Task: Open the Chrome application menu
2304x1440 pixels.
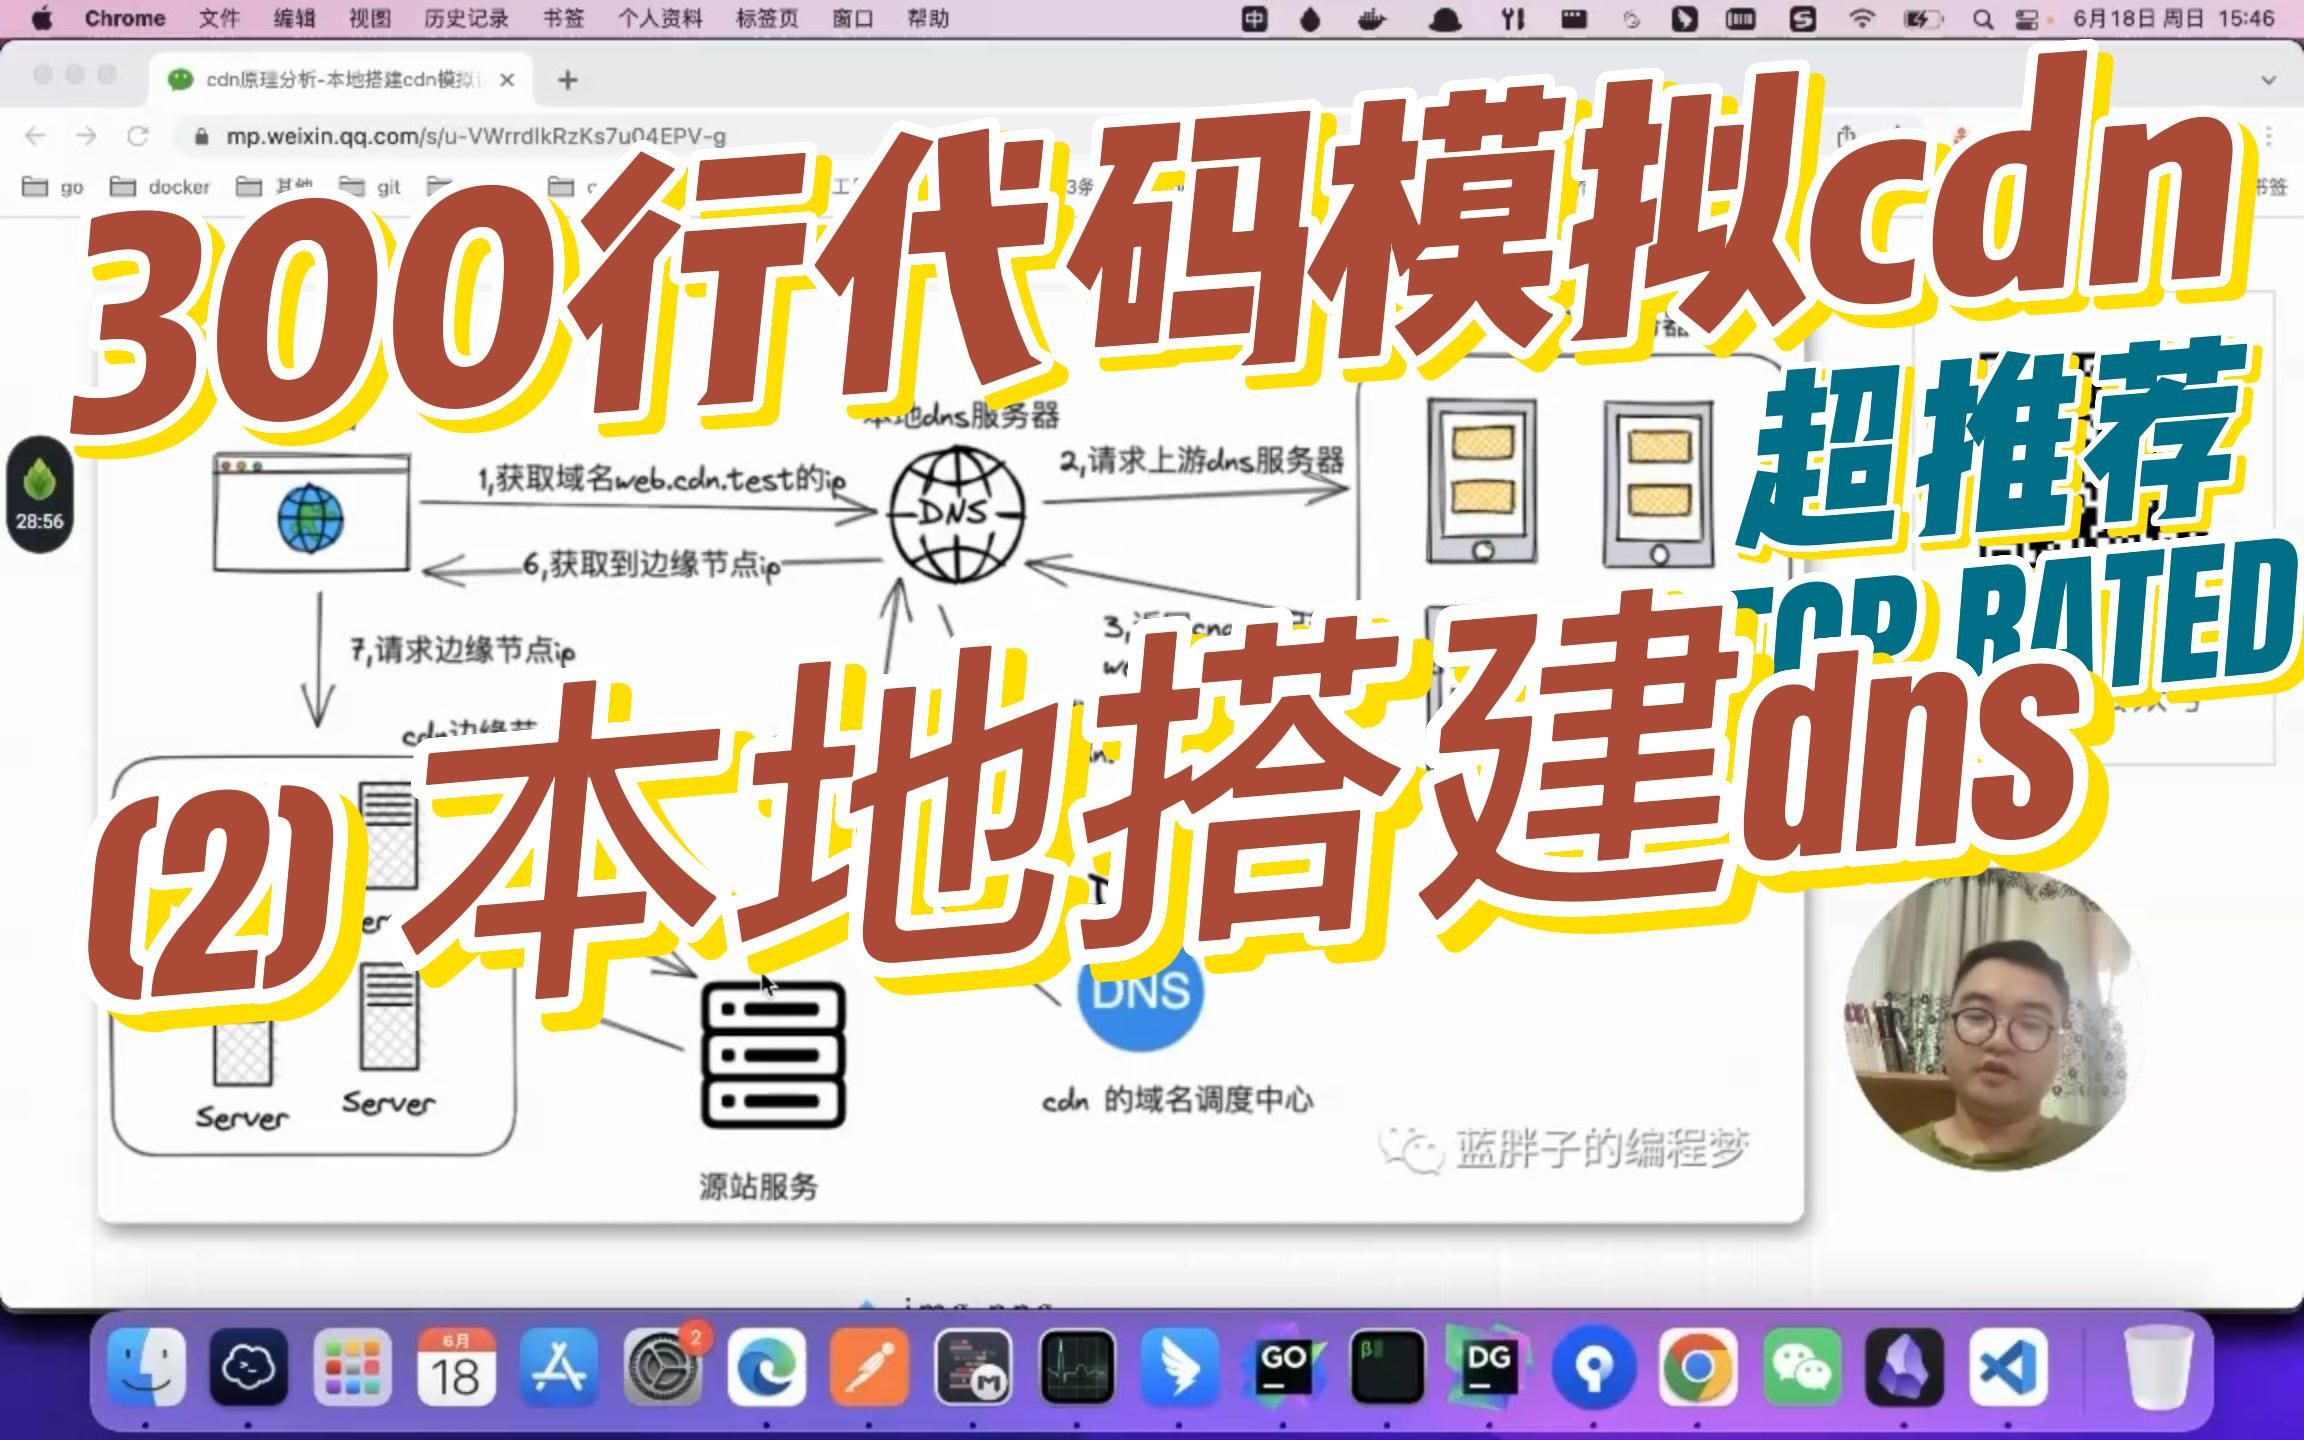Action: pos(125,18)
